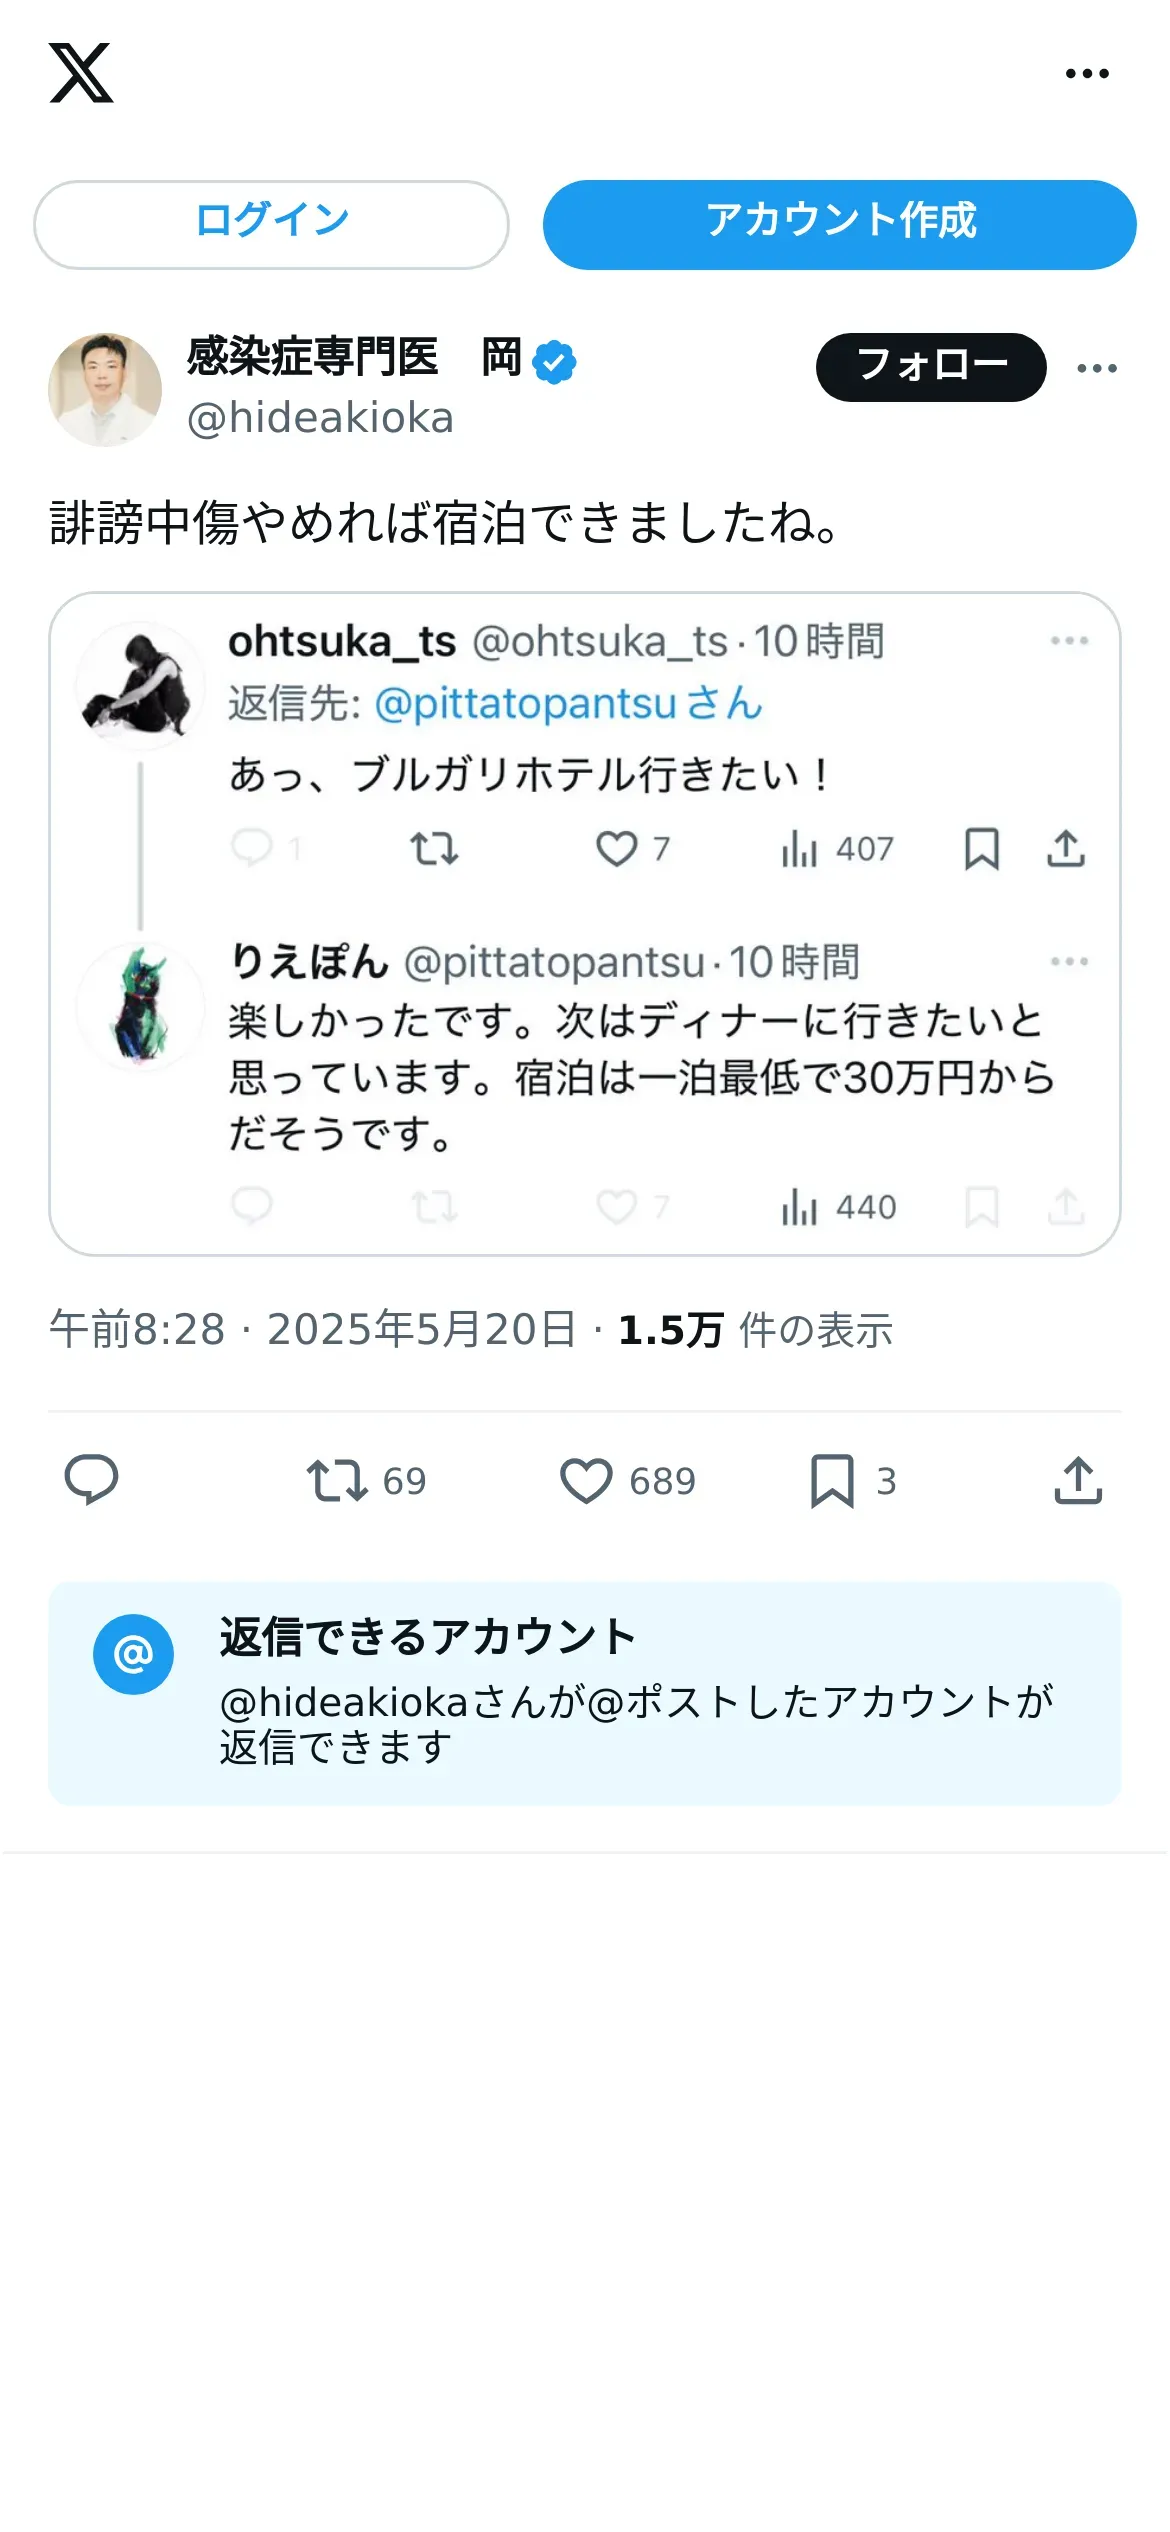Follow 感染症専門医 岡 with フォロー button
This screenshot has width=1170, height=2532.
point(931,367)
